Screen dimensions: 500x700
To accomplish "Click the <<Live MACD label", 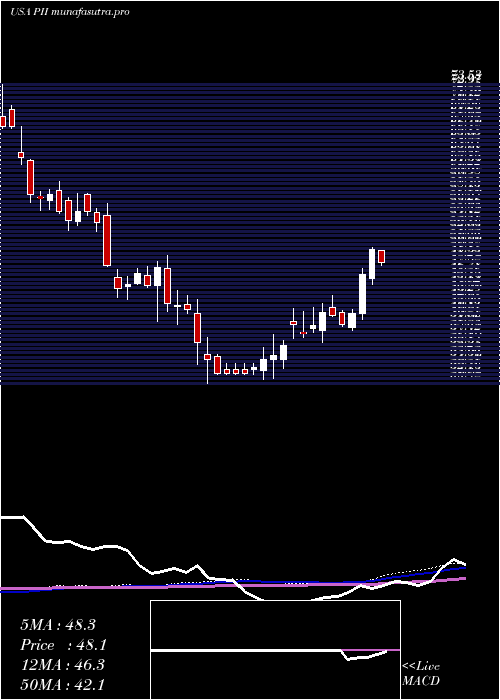I will click(x=421, y=674).
